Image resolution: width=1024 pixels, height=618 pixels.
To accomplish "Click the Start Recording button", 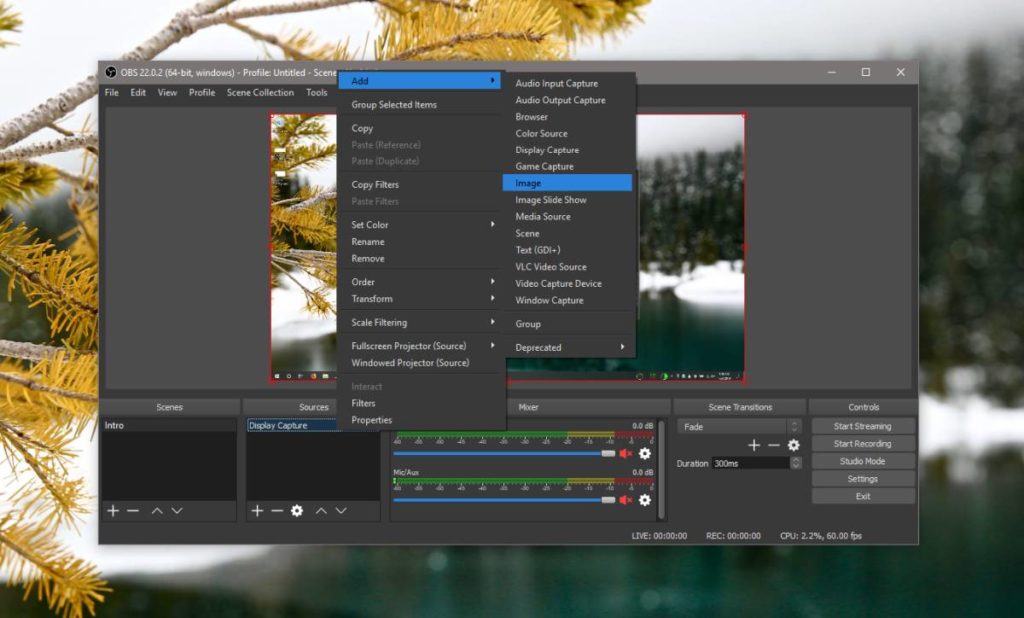I will click(x=862, y=443).
